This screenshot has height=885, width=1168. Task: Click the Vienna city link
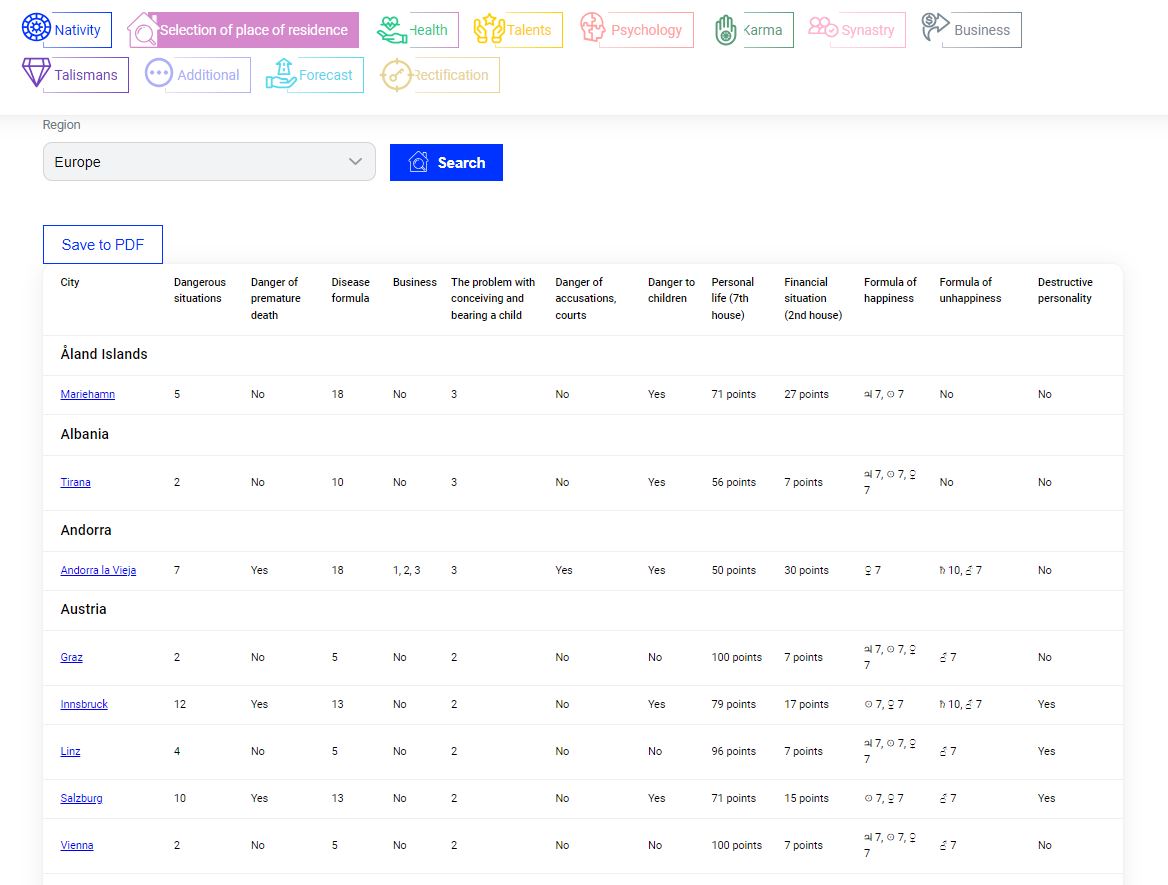(x=77, y=845)
